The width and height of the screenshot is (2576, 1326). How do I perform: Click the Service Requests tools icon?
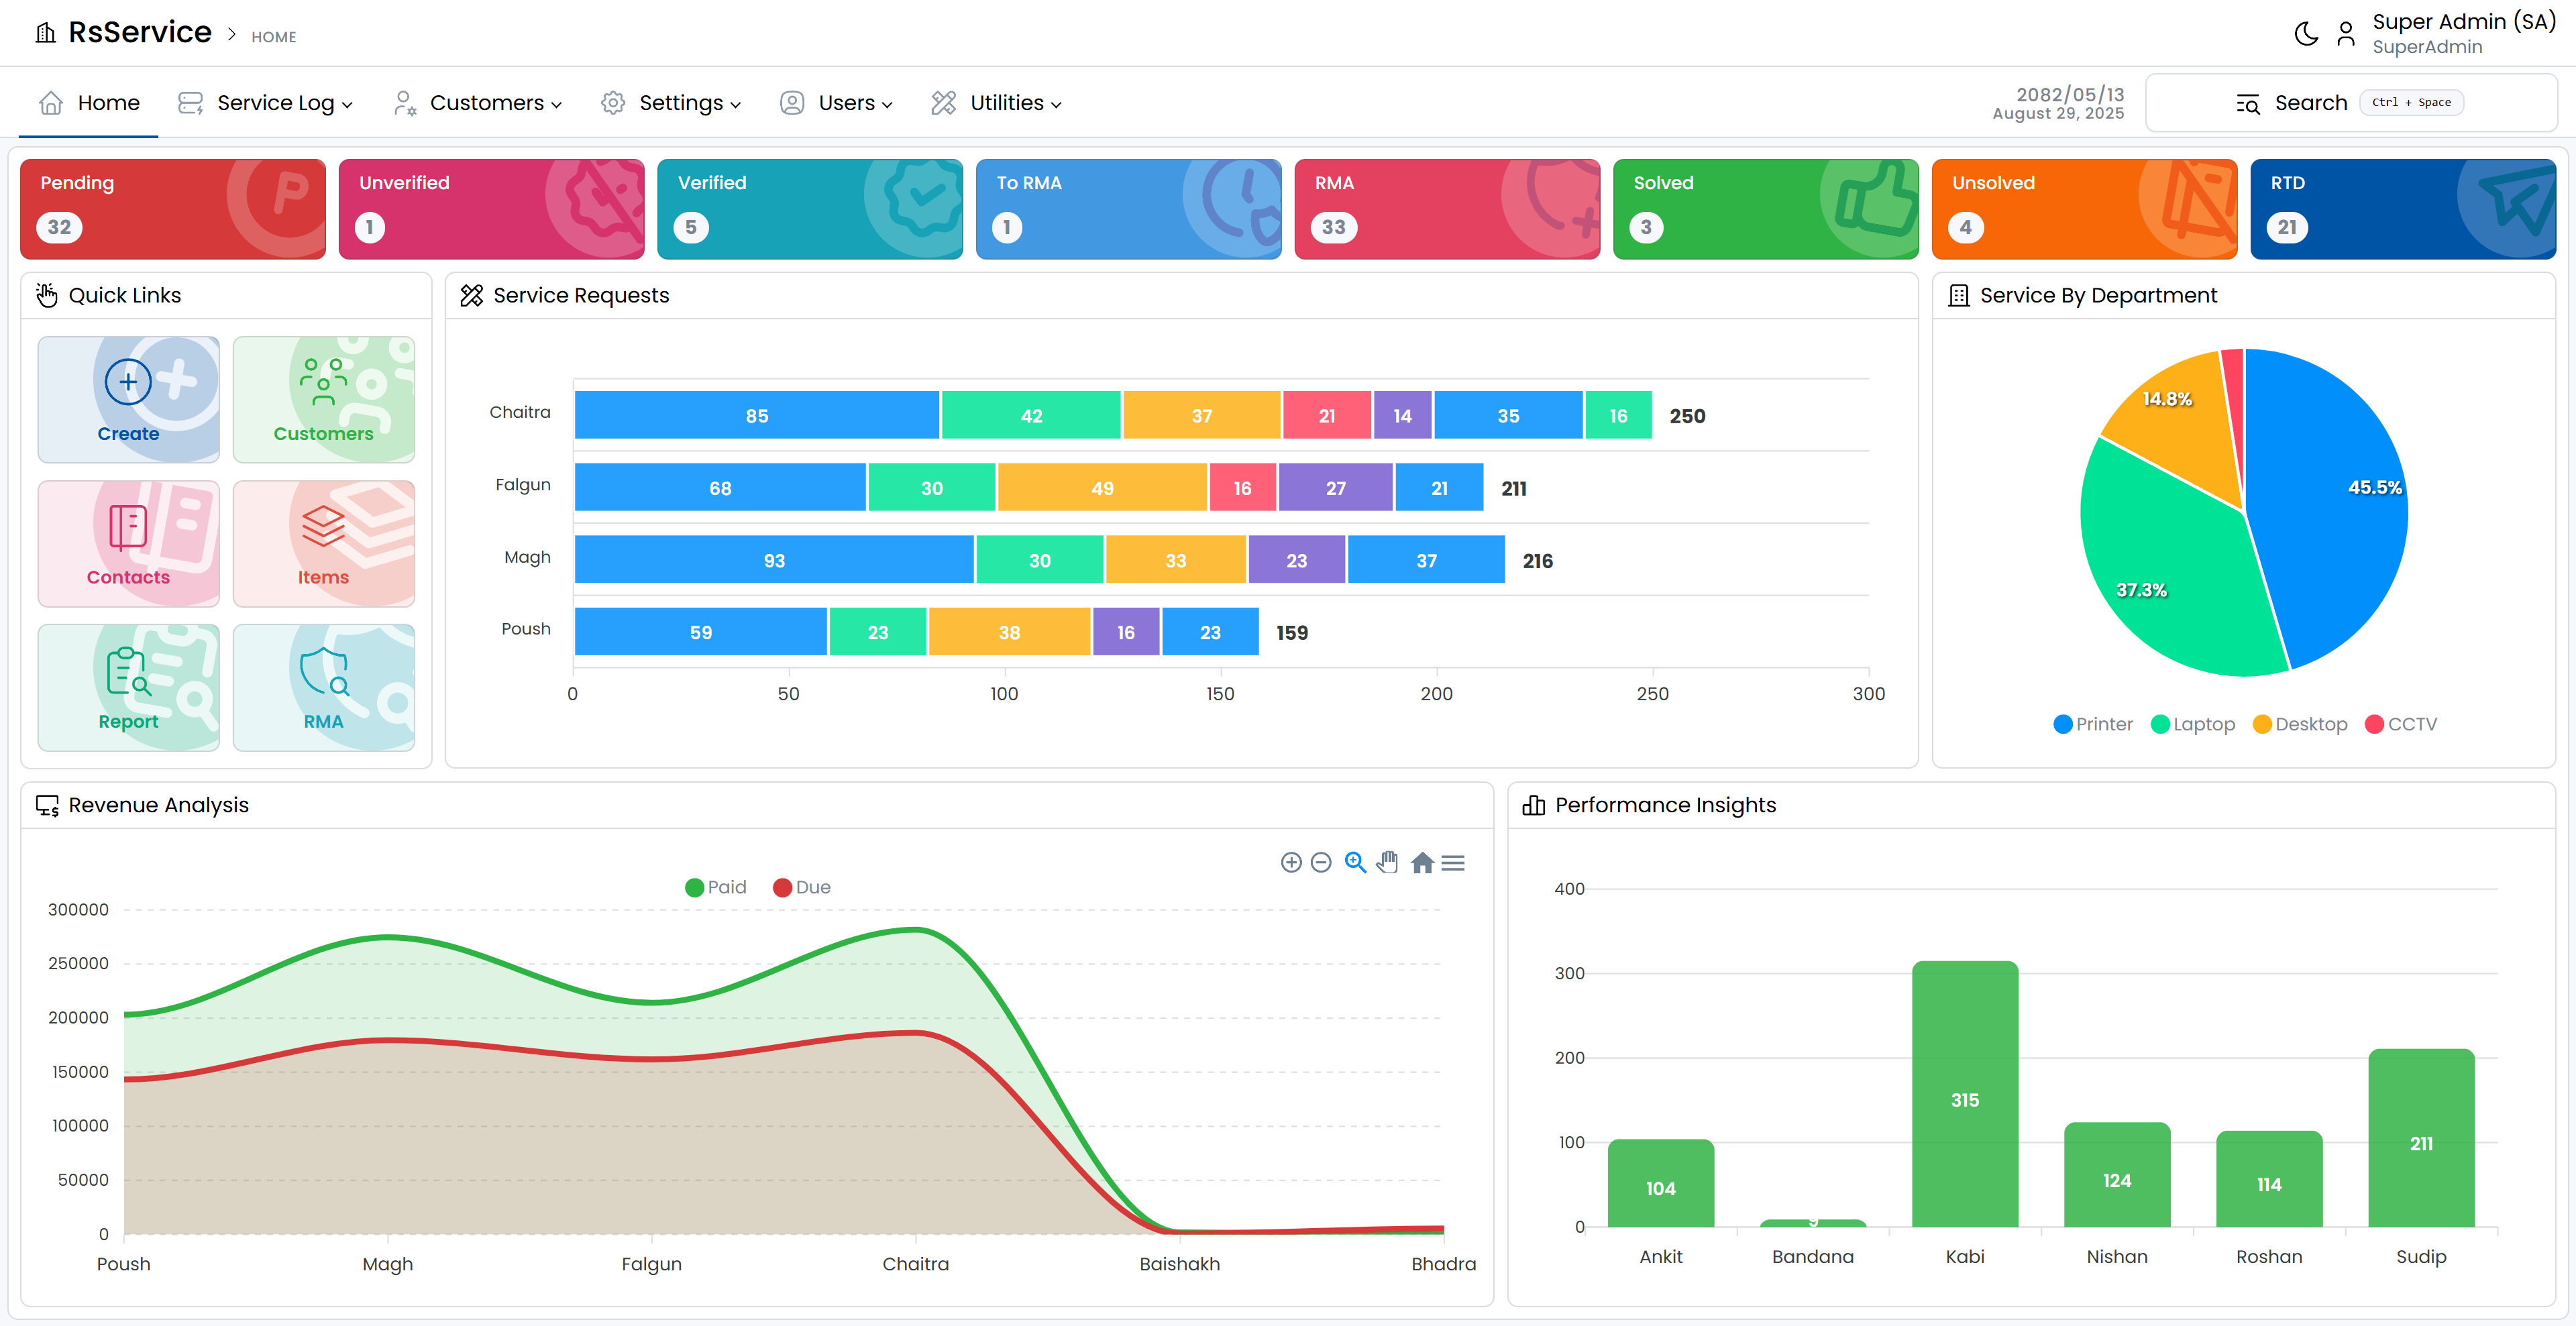pyautogui.click(x=472, y=295)
